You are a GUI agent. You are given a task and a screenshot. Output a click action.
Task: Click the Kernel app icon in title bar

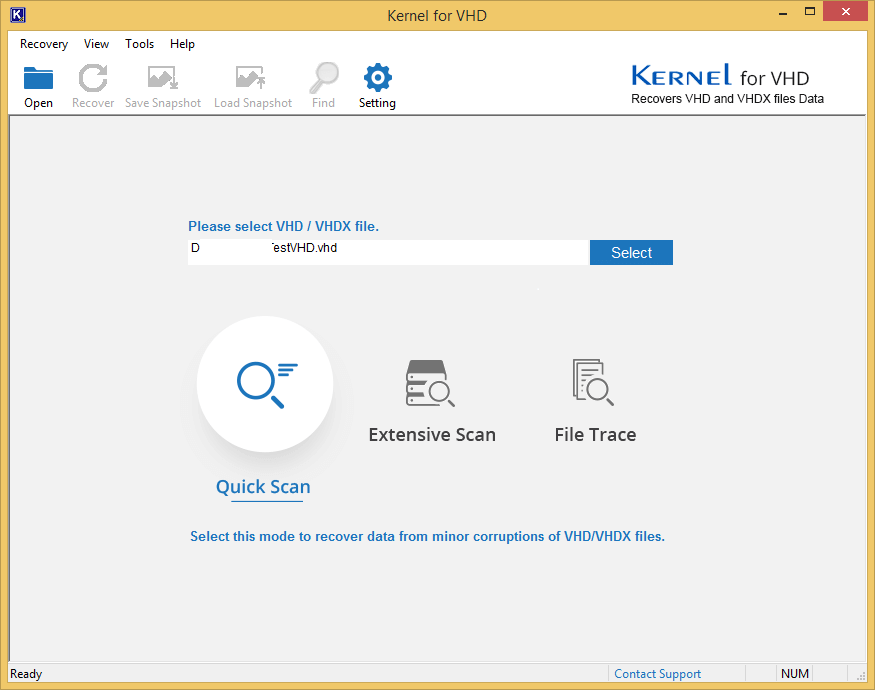click(18, 15)
